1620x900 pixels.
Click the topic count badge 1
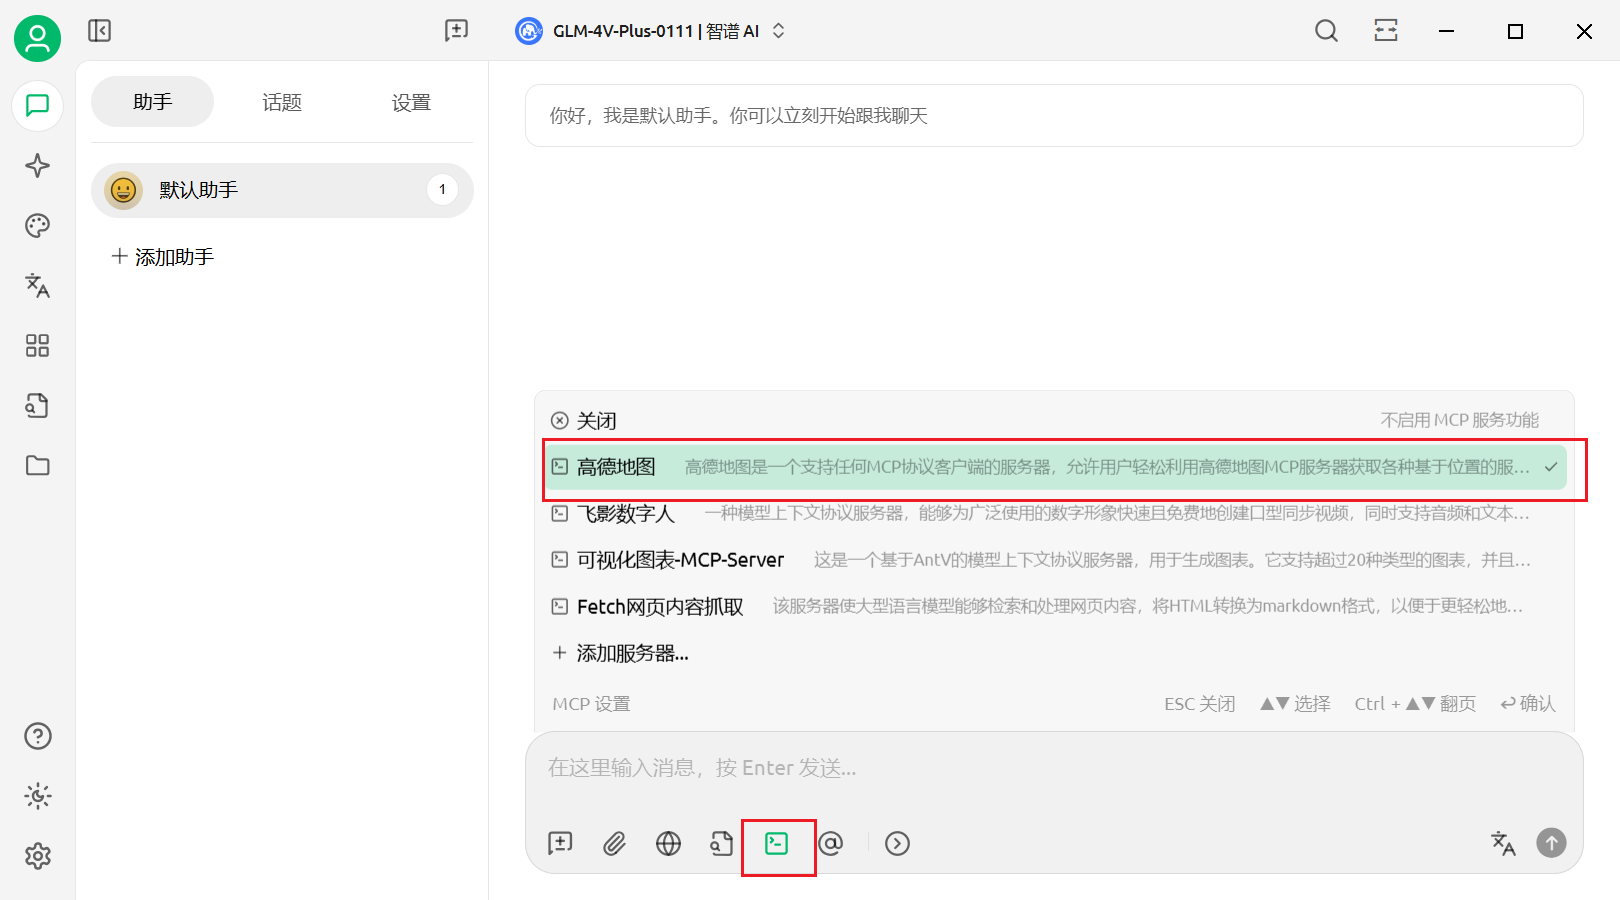(x=442, y=190)
